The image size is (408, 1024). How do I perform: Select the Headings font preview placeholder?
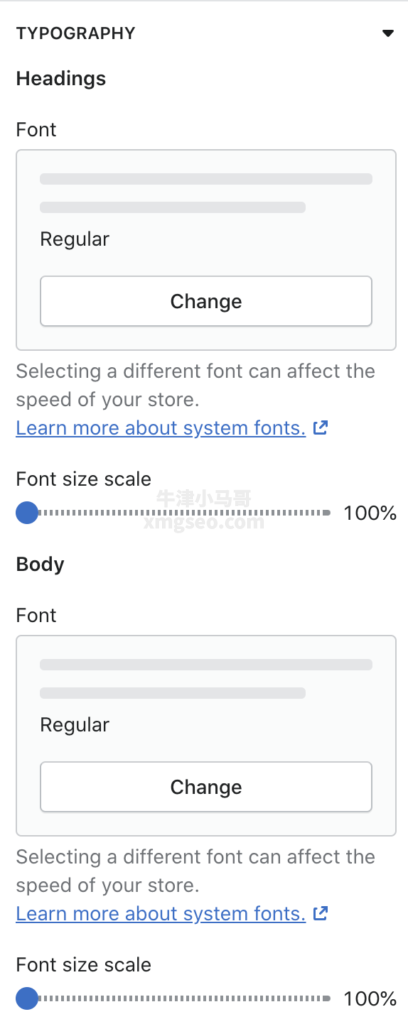206,193
